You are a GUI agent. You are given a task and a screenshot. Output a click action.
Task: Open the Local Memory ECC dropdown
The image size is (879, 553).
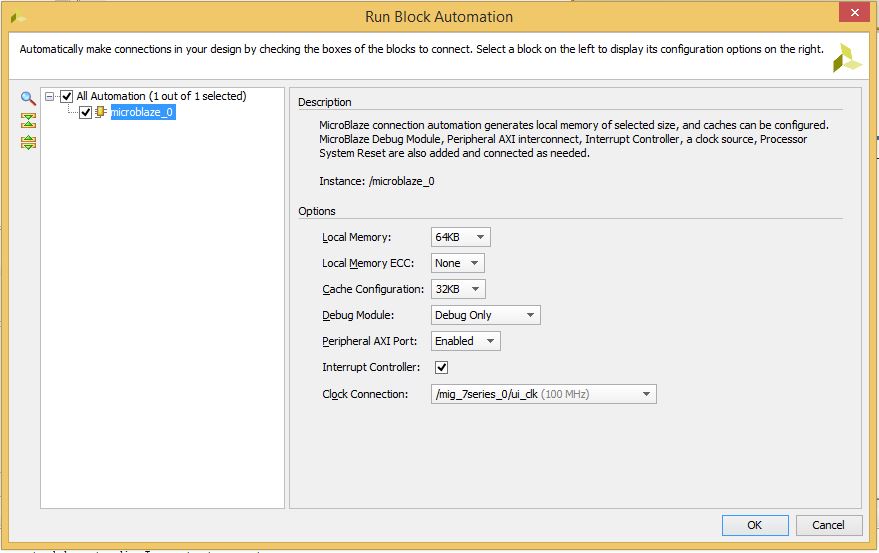point(458,263)
